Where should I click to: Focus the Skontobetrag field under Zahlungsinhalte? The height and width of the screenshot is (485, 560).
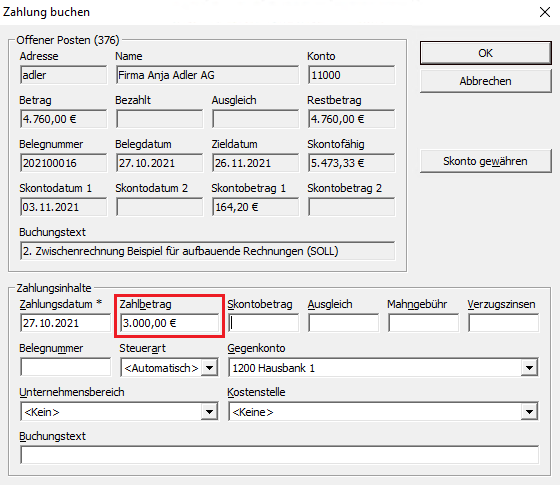click(263, 323)
